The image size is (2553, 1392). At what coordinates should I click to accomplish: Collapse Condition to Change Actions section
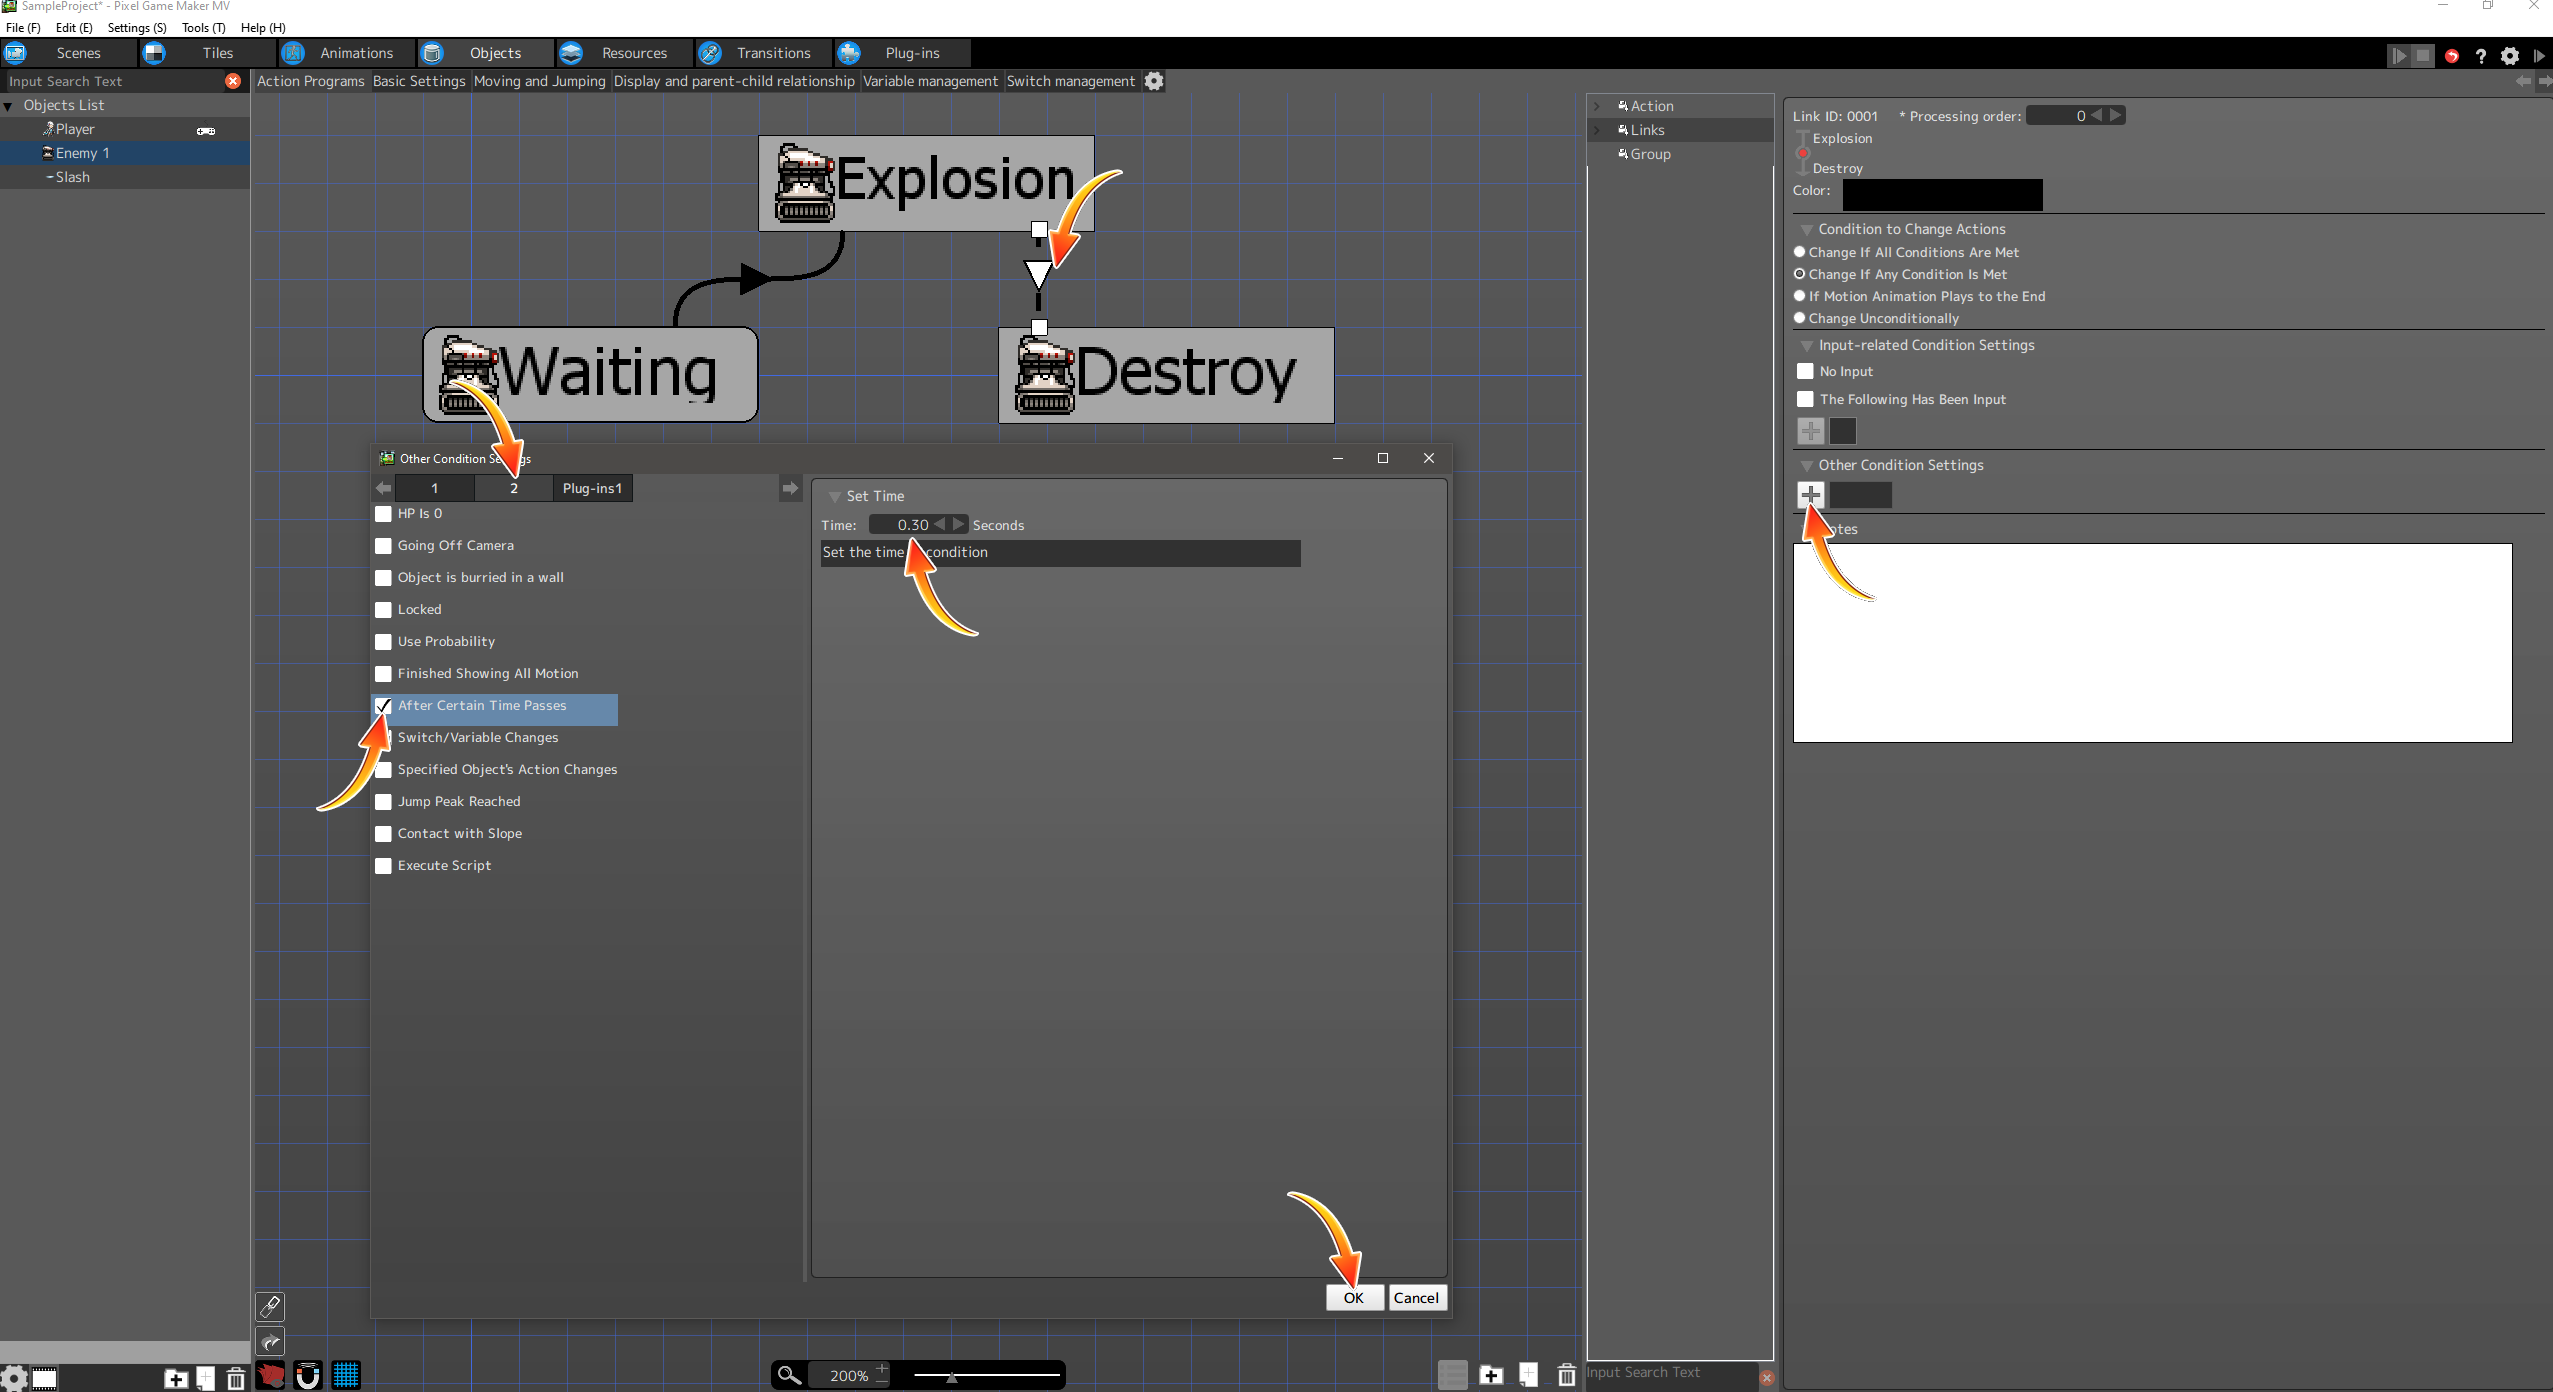pos(1806,230)
